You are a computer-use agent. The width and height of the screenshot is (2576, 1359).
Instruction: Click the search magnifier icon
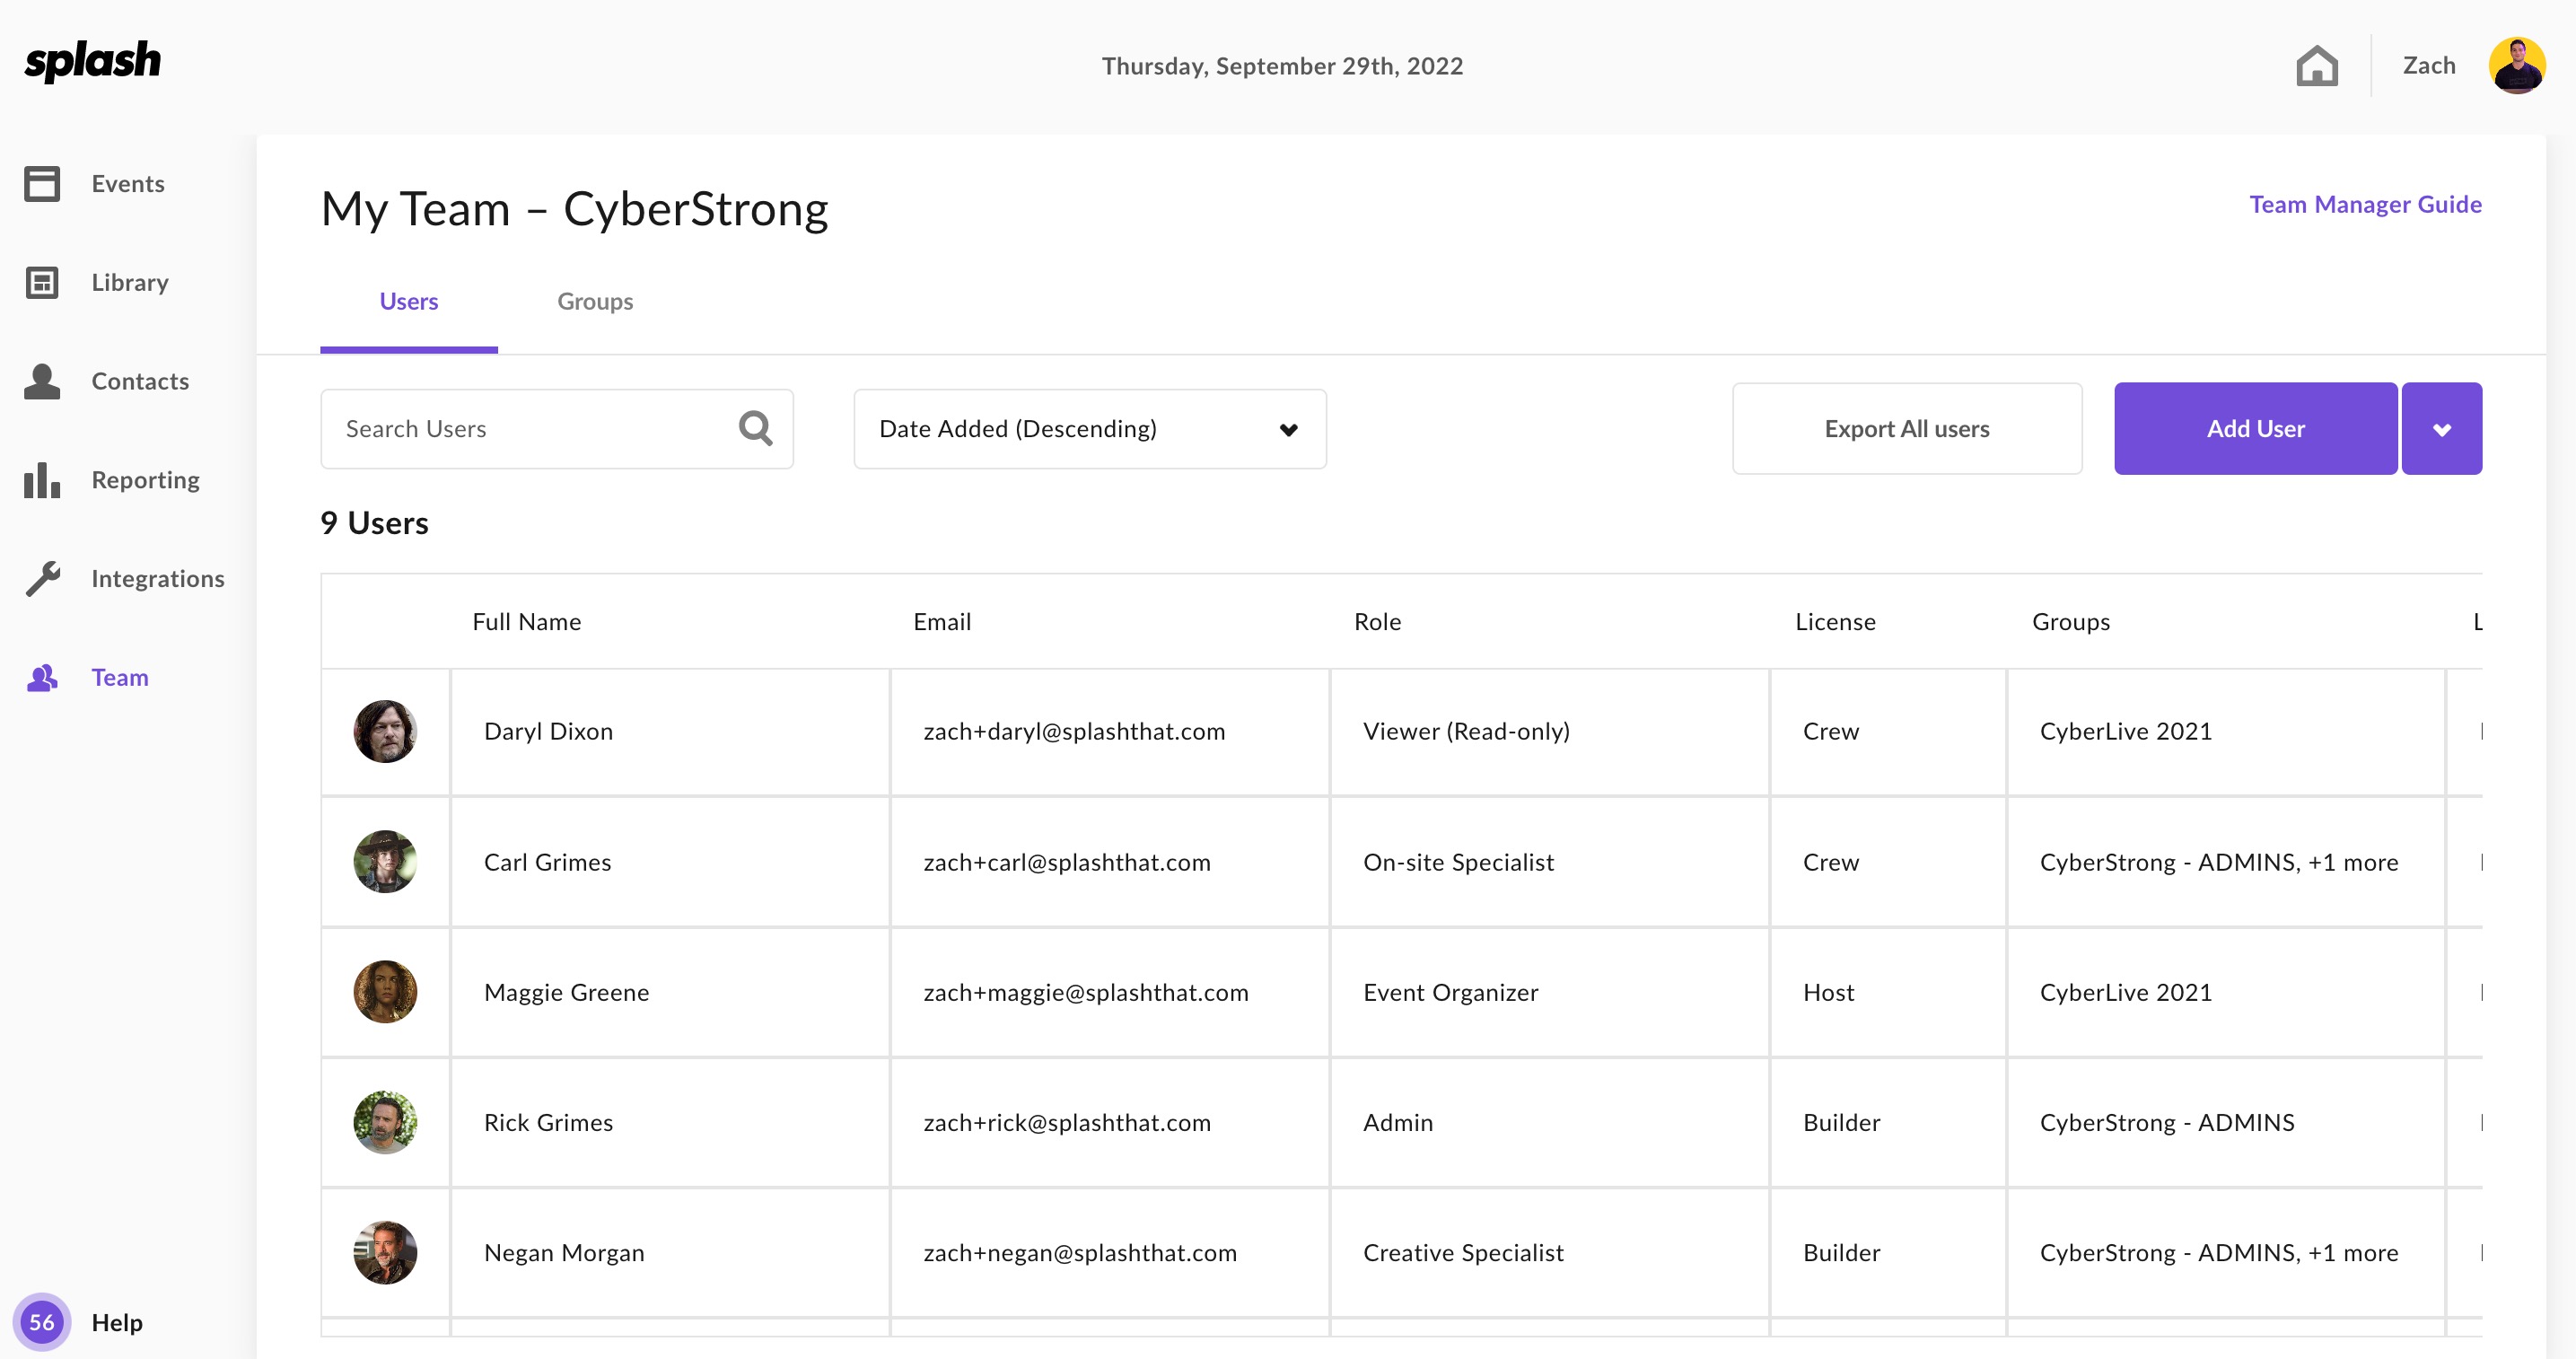pyautogui.click(x=755, y=429)
